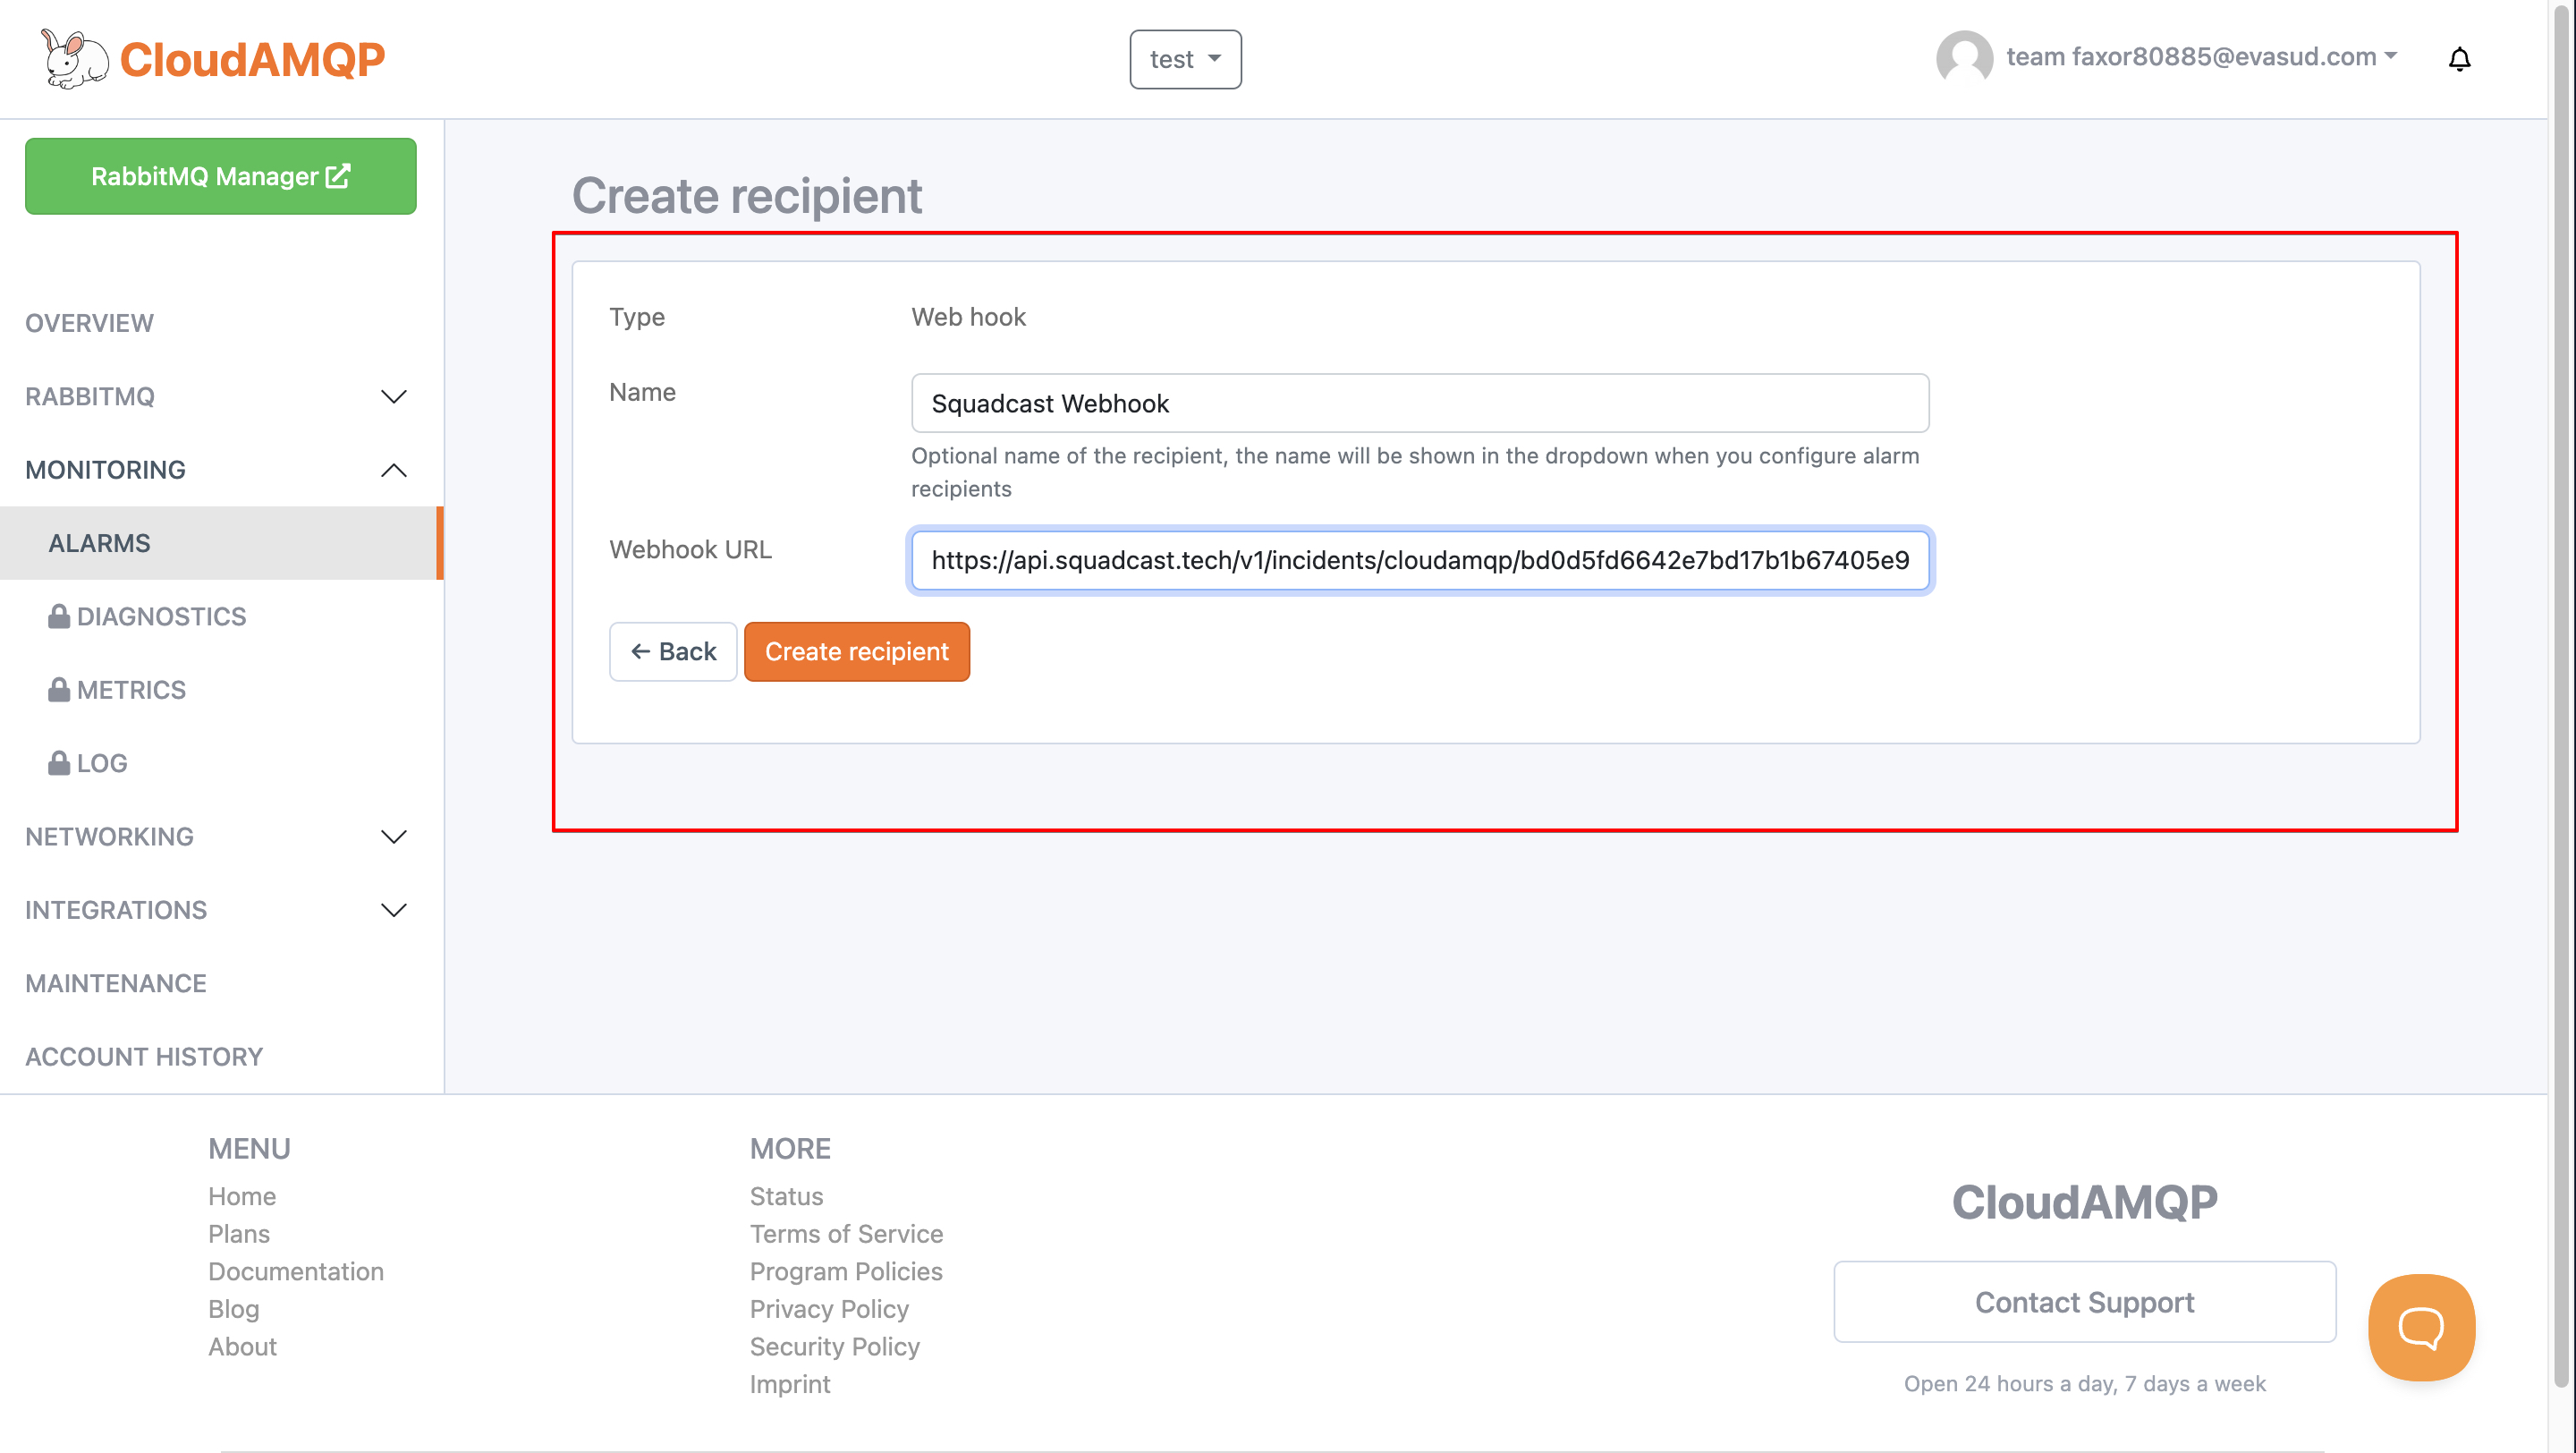Click the lock icon next to METRICS

[60, 689]
